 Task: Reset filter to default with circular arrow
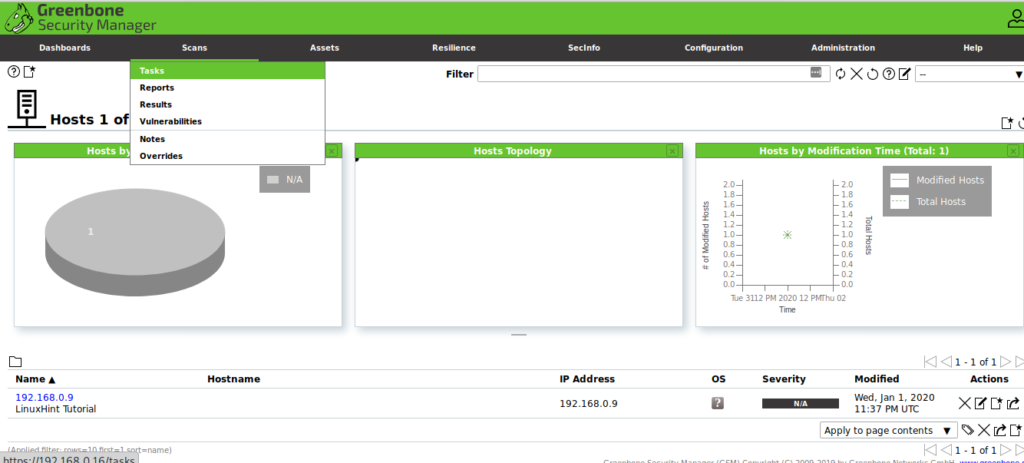(x=872, y=74)
